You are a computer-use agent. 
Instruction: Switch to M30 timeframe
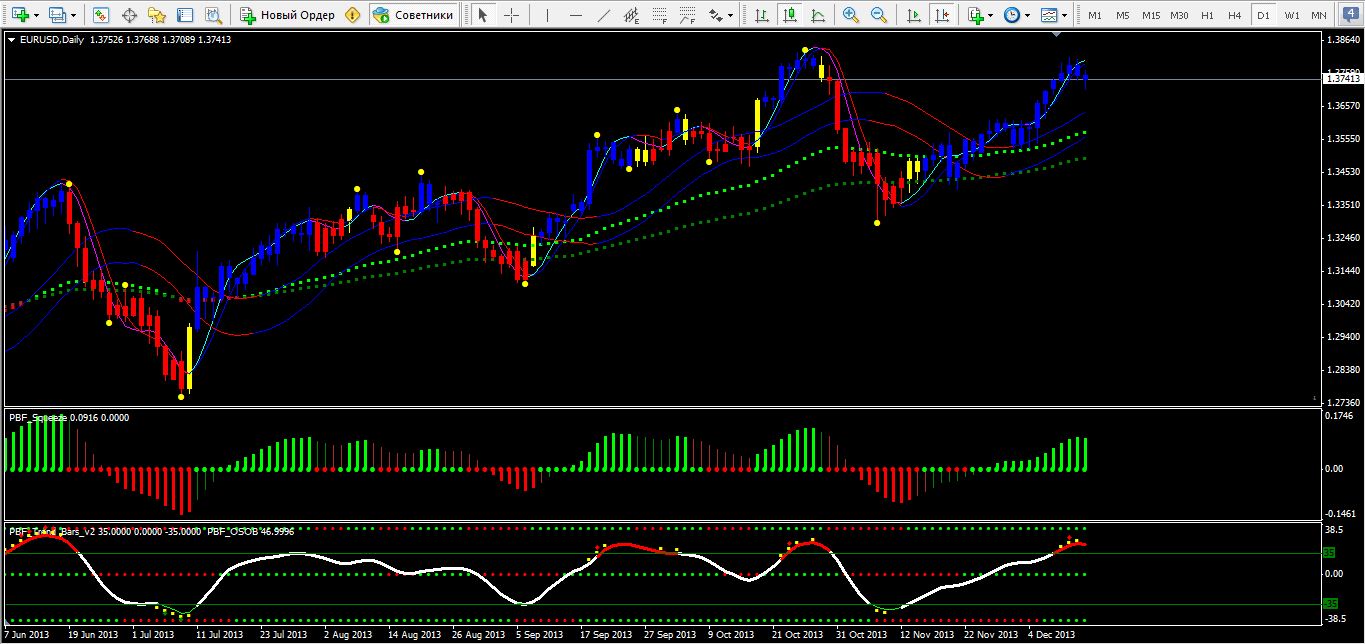1179,15
